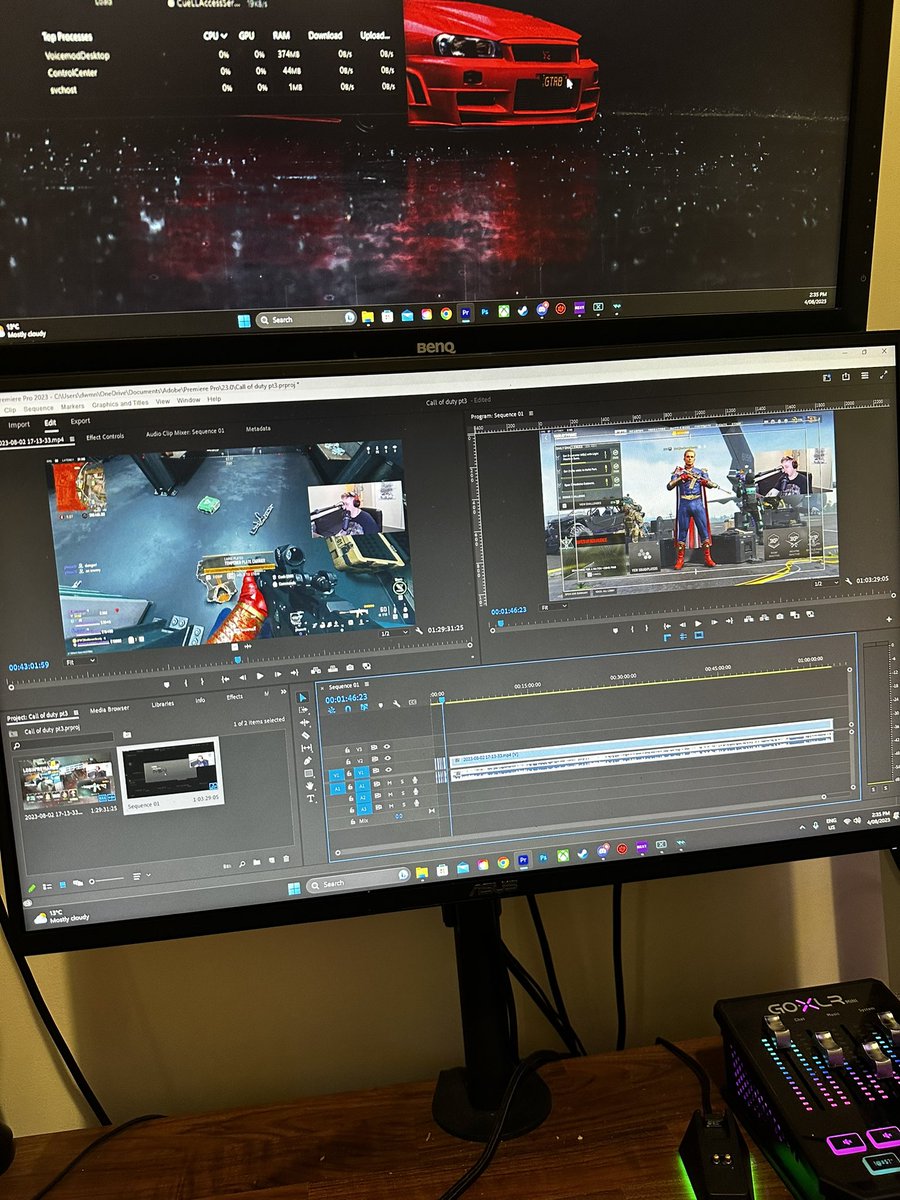The height and width of the screenshot is (1200, 900).
Task: Open Premiere Pro from lower monitor taskbar
Action: 522,860
